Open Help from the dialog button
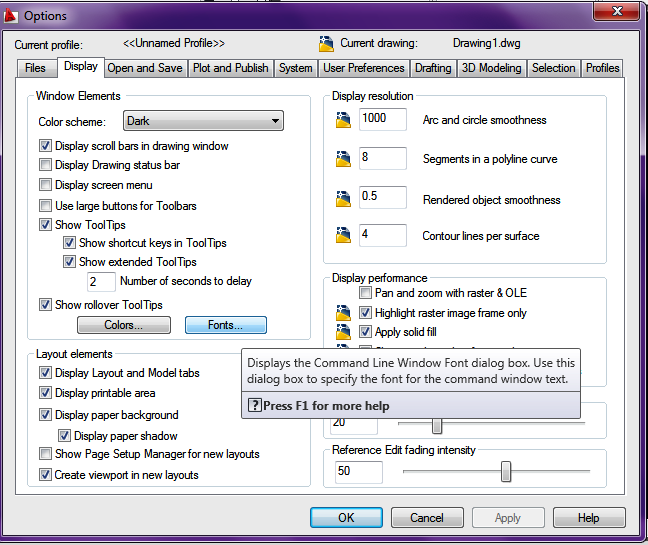Image resolution: width=648 pixels, height=545 pixels. 589,517
